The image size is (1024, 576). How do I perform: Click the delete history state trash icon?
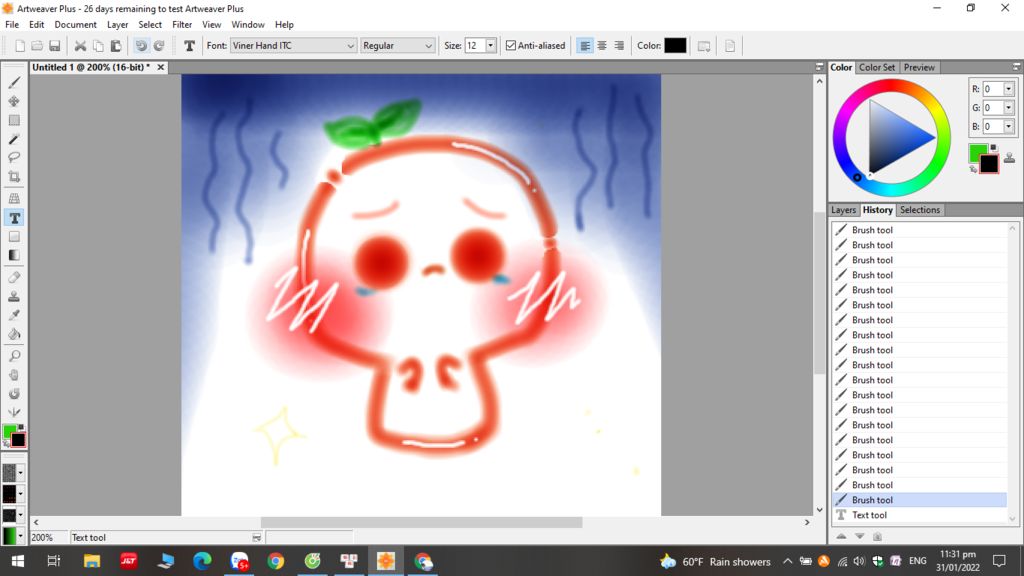[x=877, y=536]
